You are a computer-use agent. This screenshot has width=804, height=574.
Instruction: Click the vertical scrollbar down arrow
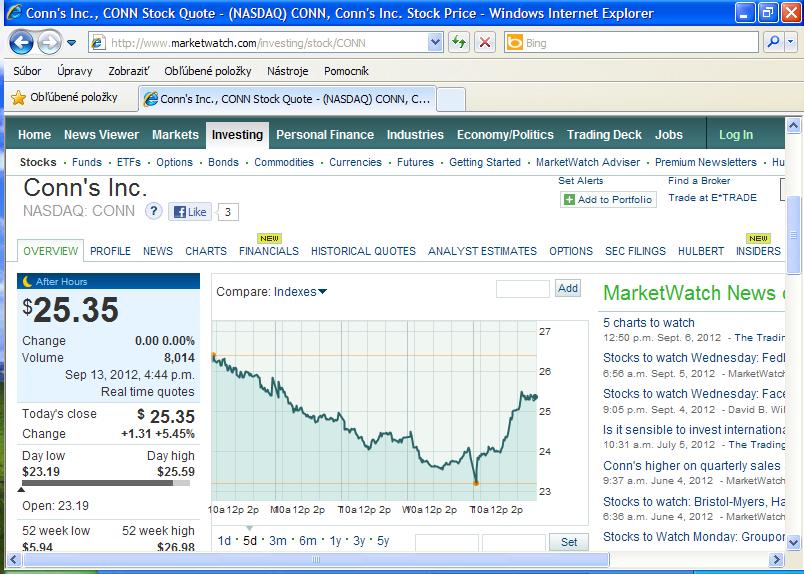(x=793, y=542)
